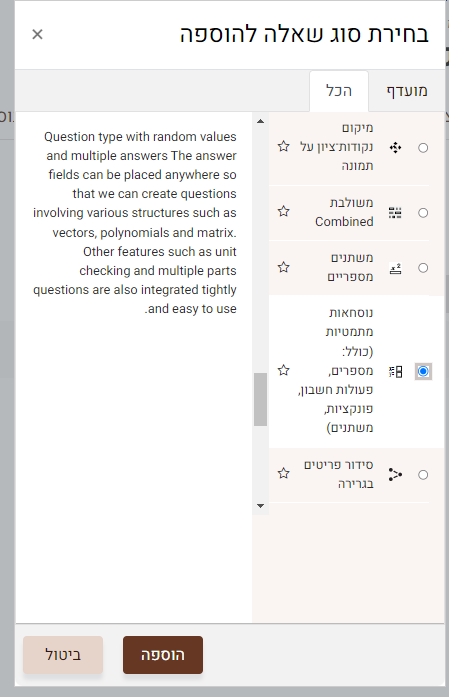This screenshot has width=449, height=697.
Task: Star the משתנים מספריים question type
Action: click(x=284, y=267)
